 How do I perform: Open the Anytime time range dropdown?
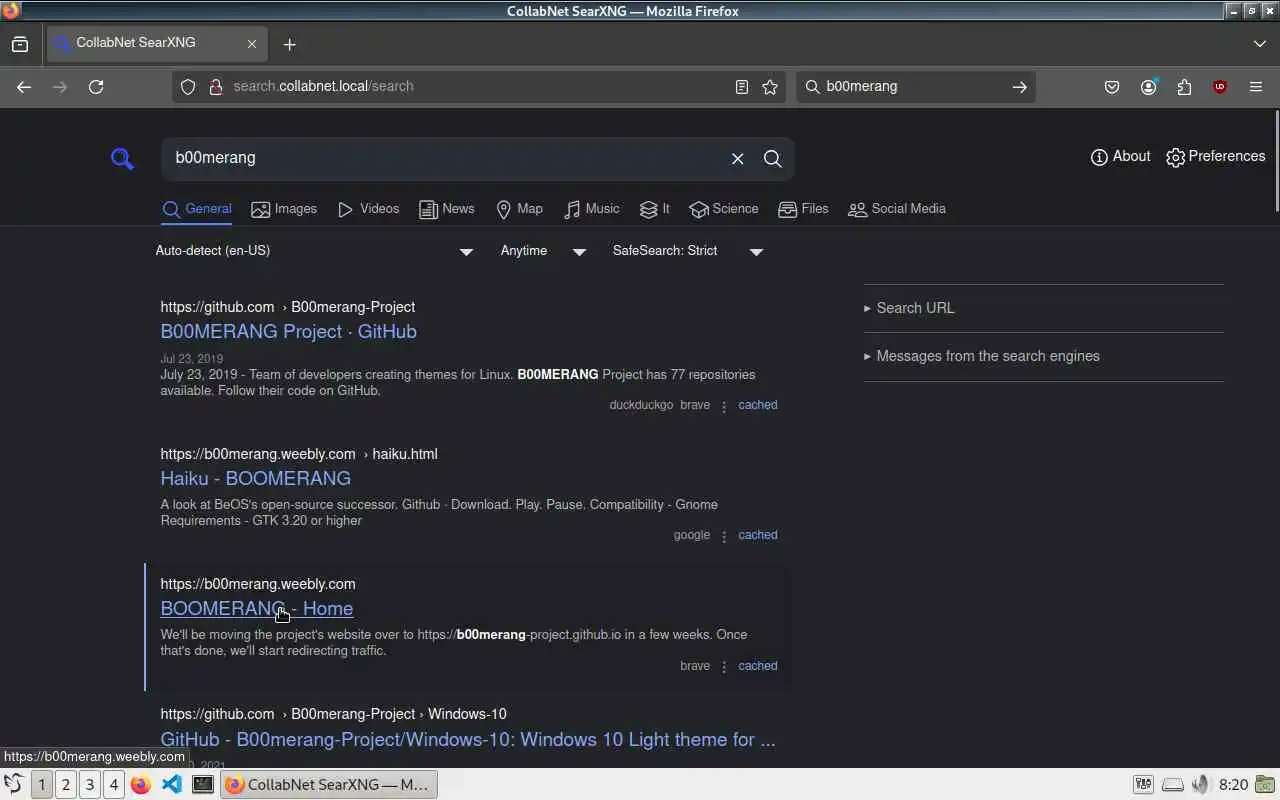point(543,251)
